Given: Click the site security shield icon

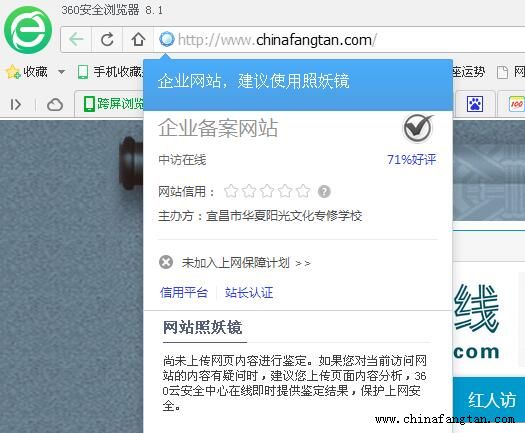Looking at the screenshot, I should (x=166, y=39).
